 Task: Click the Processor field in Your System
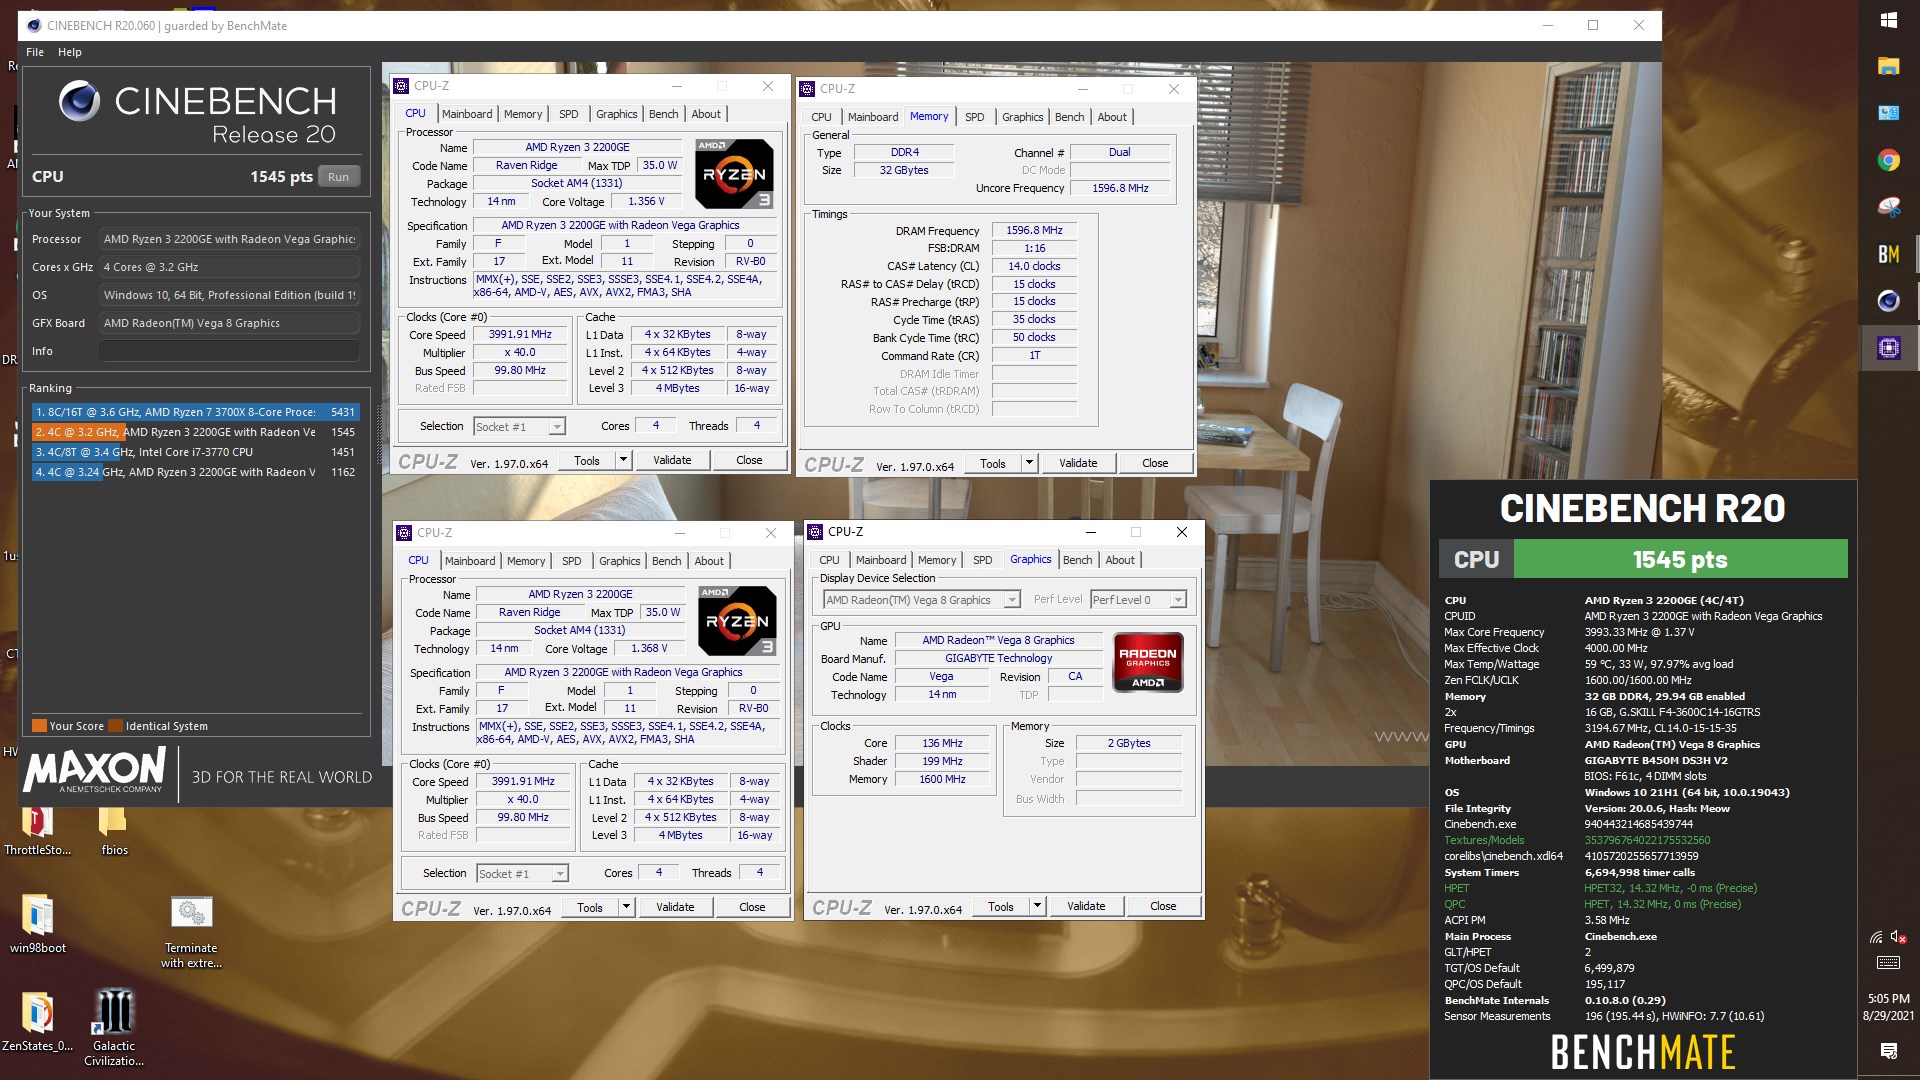(x=229, y=239)
